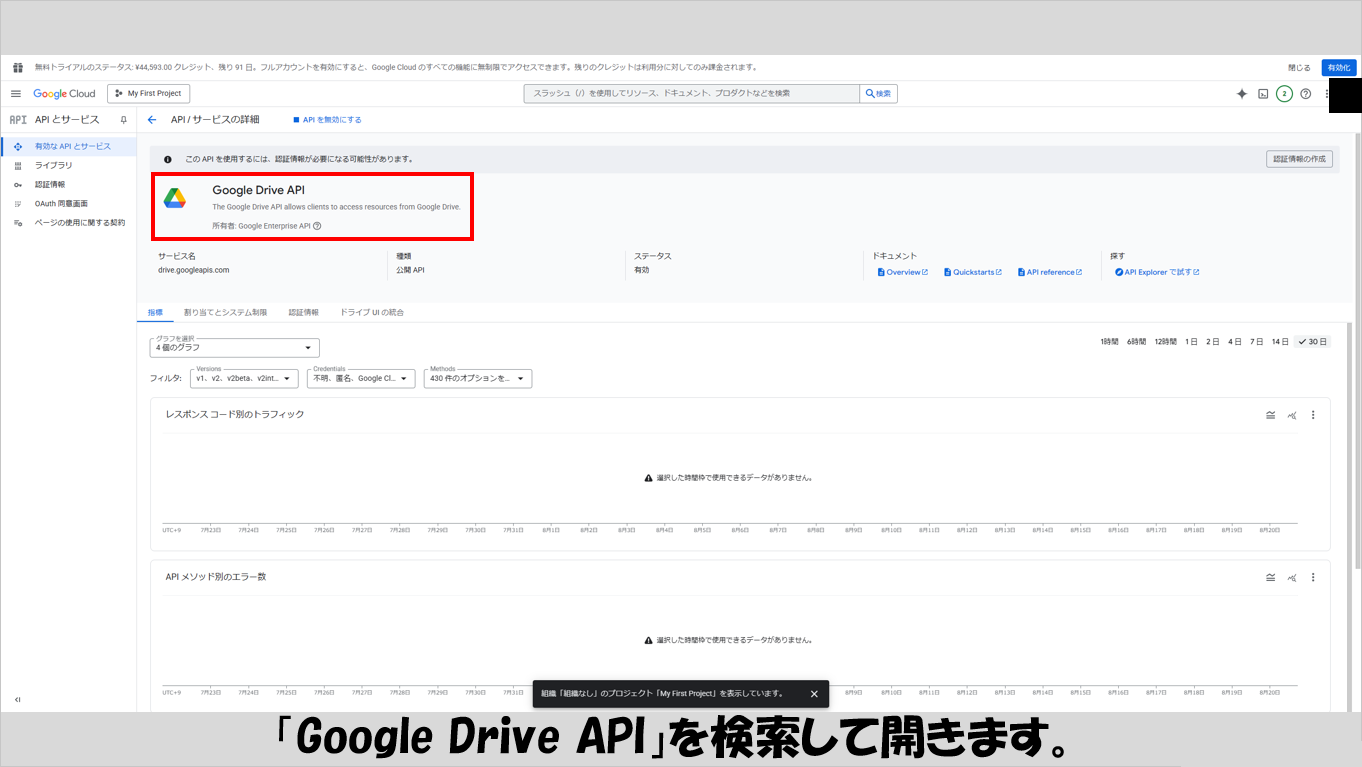Click the help question mark icon in header
The width and height of the screenshot is (1362, 767).
pos(1305,93)
